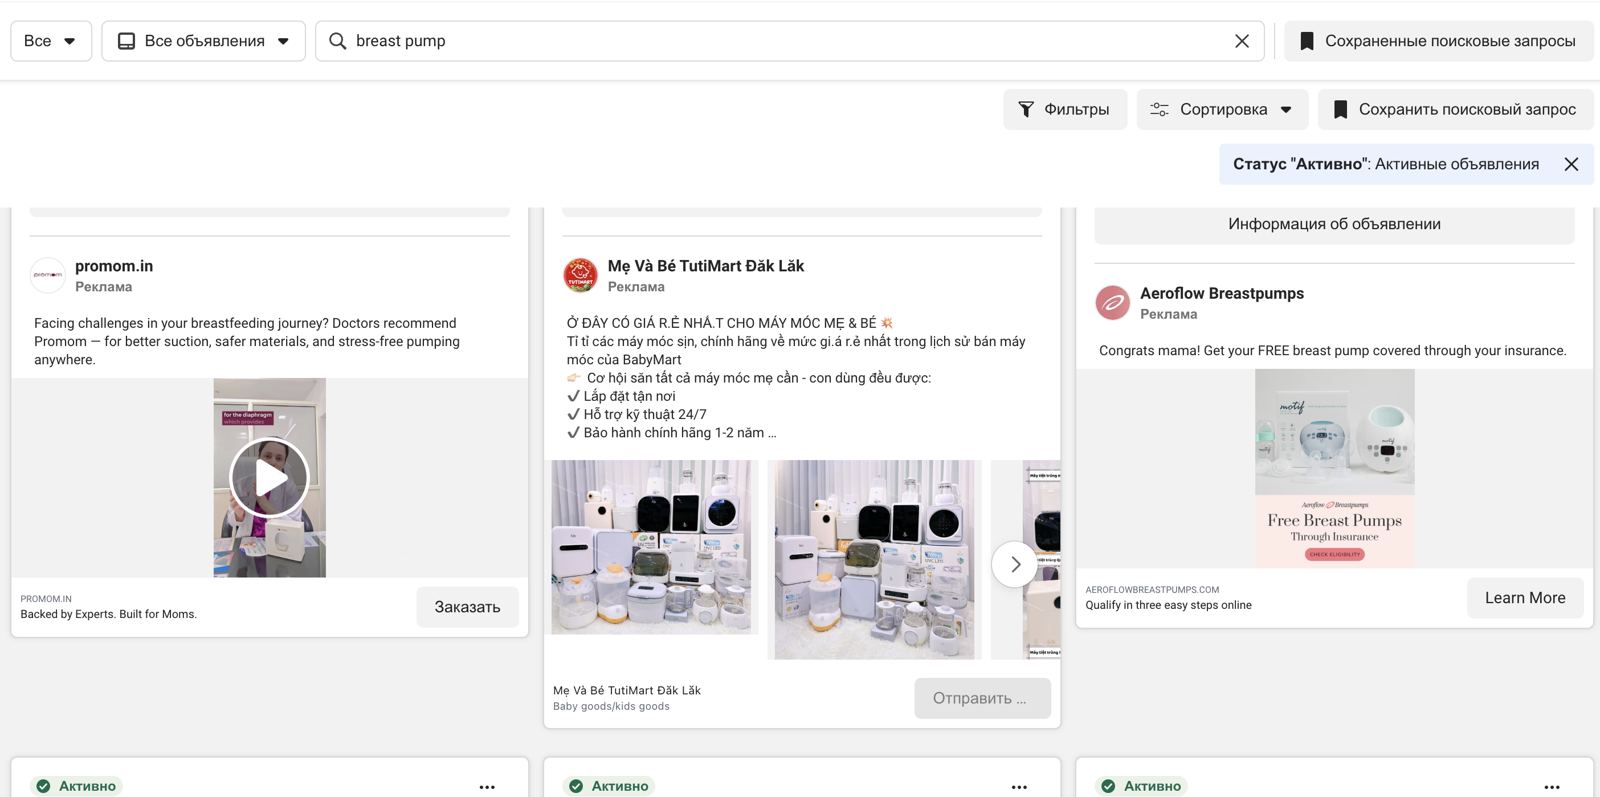Open the Фильтры panel
The height and width of the screenshot is (797, 1600).
[x=1064, y=109]
